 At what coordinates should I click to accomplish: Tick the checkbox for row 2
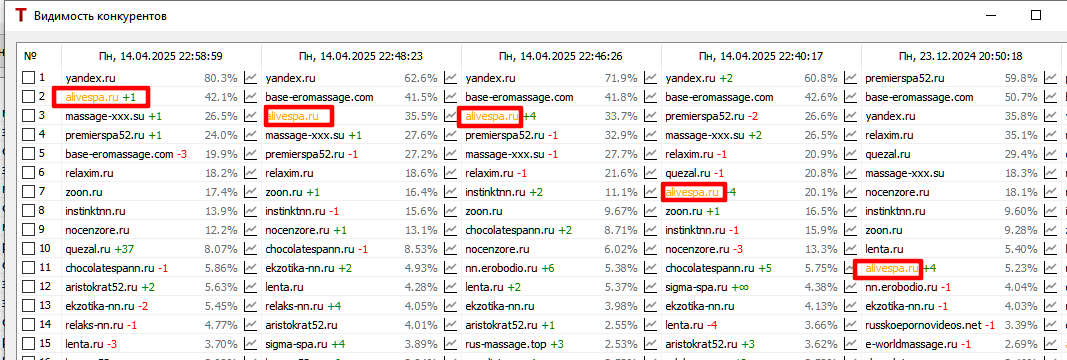27,97
